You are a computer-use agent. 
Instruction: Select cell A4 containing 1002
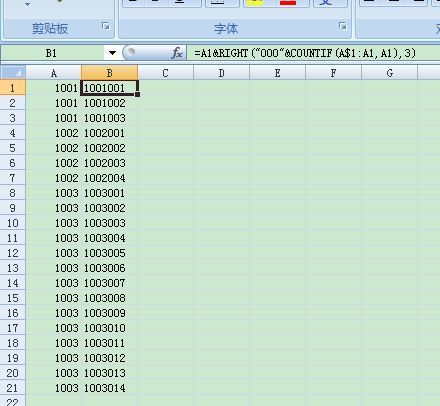pos(54,133)
